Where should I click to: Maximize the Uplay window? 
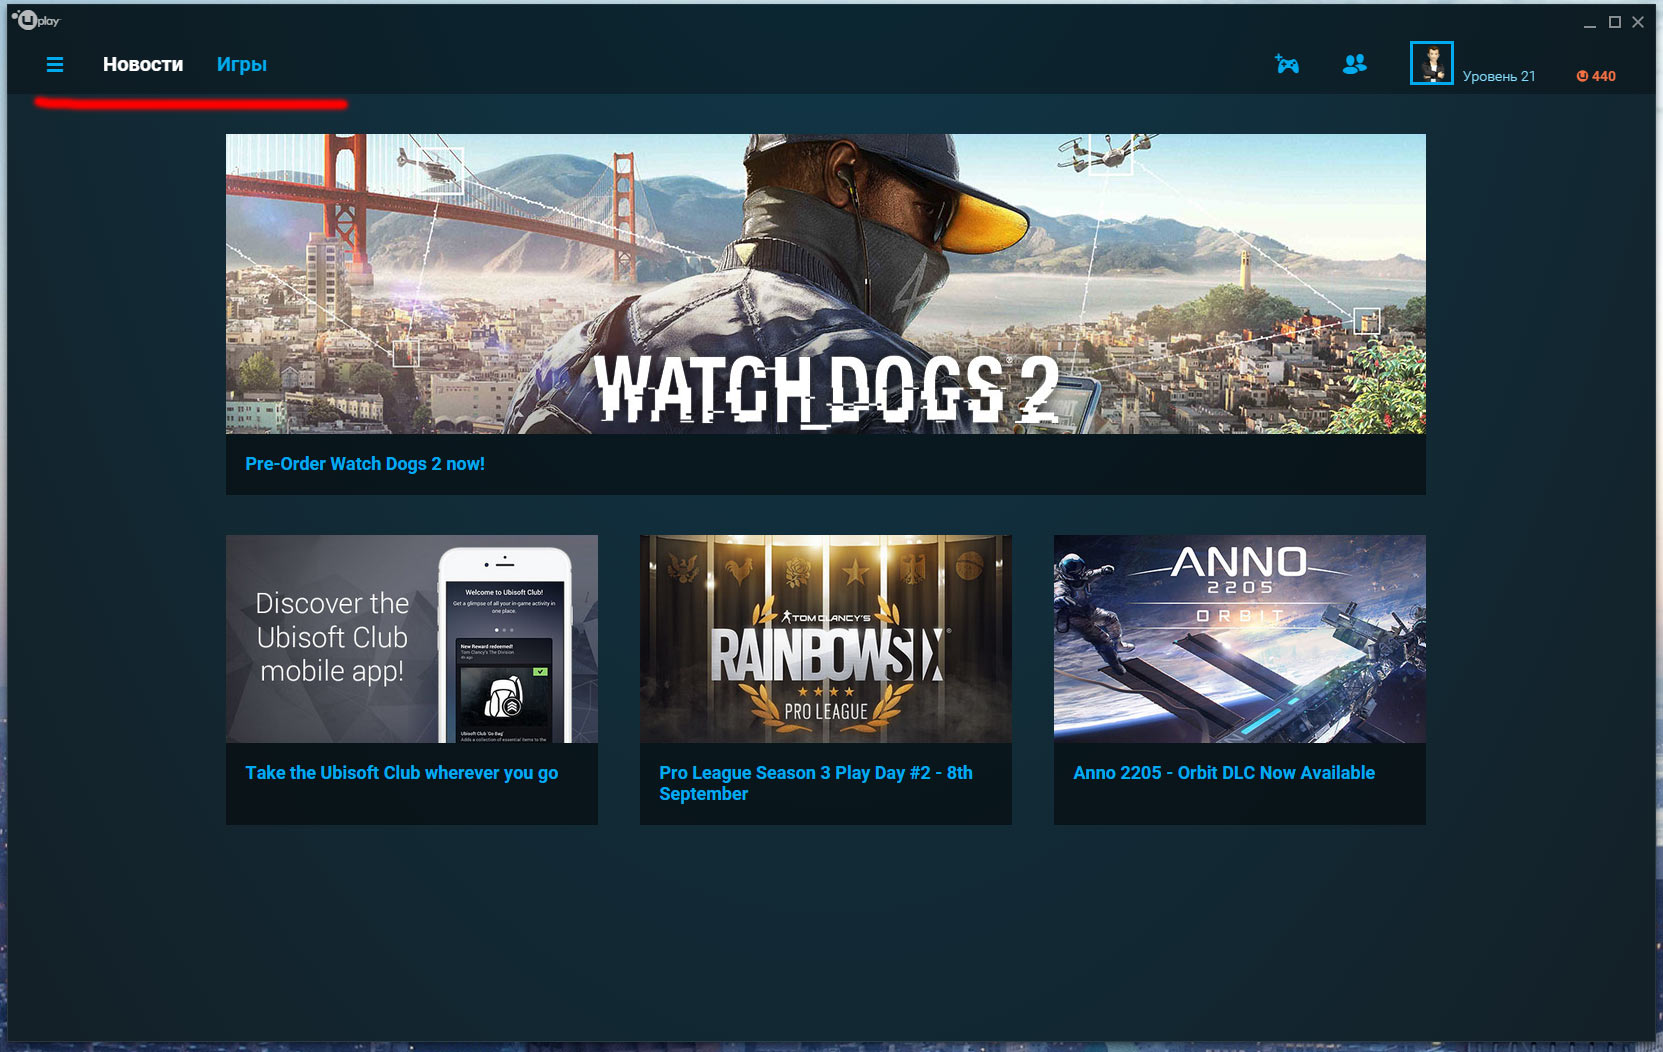1614,22
